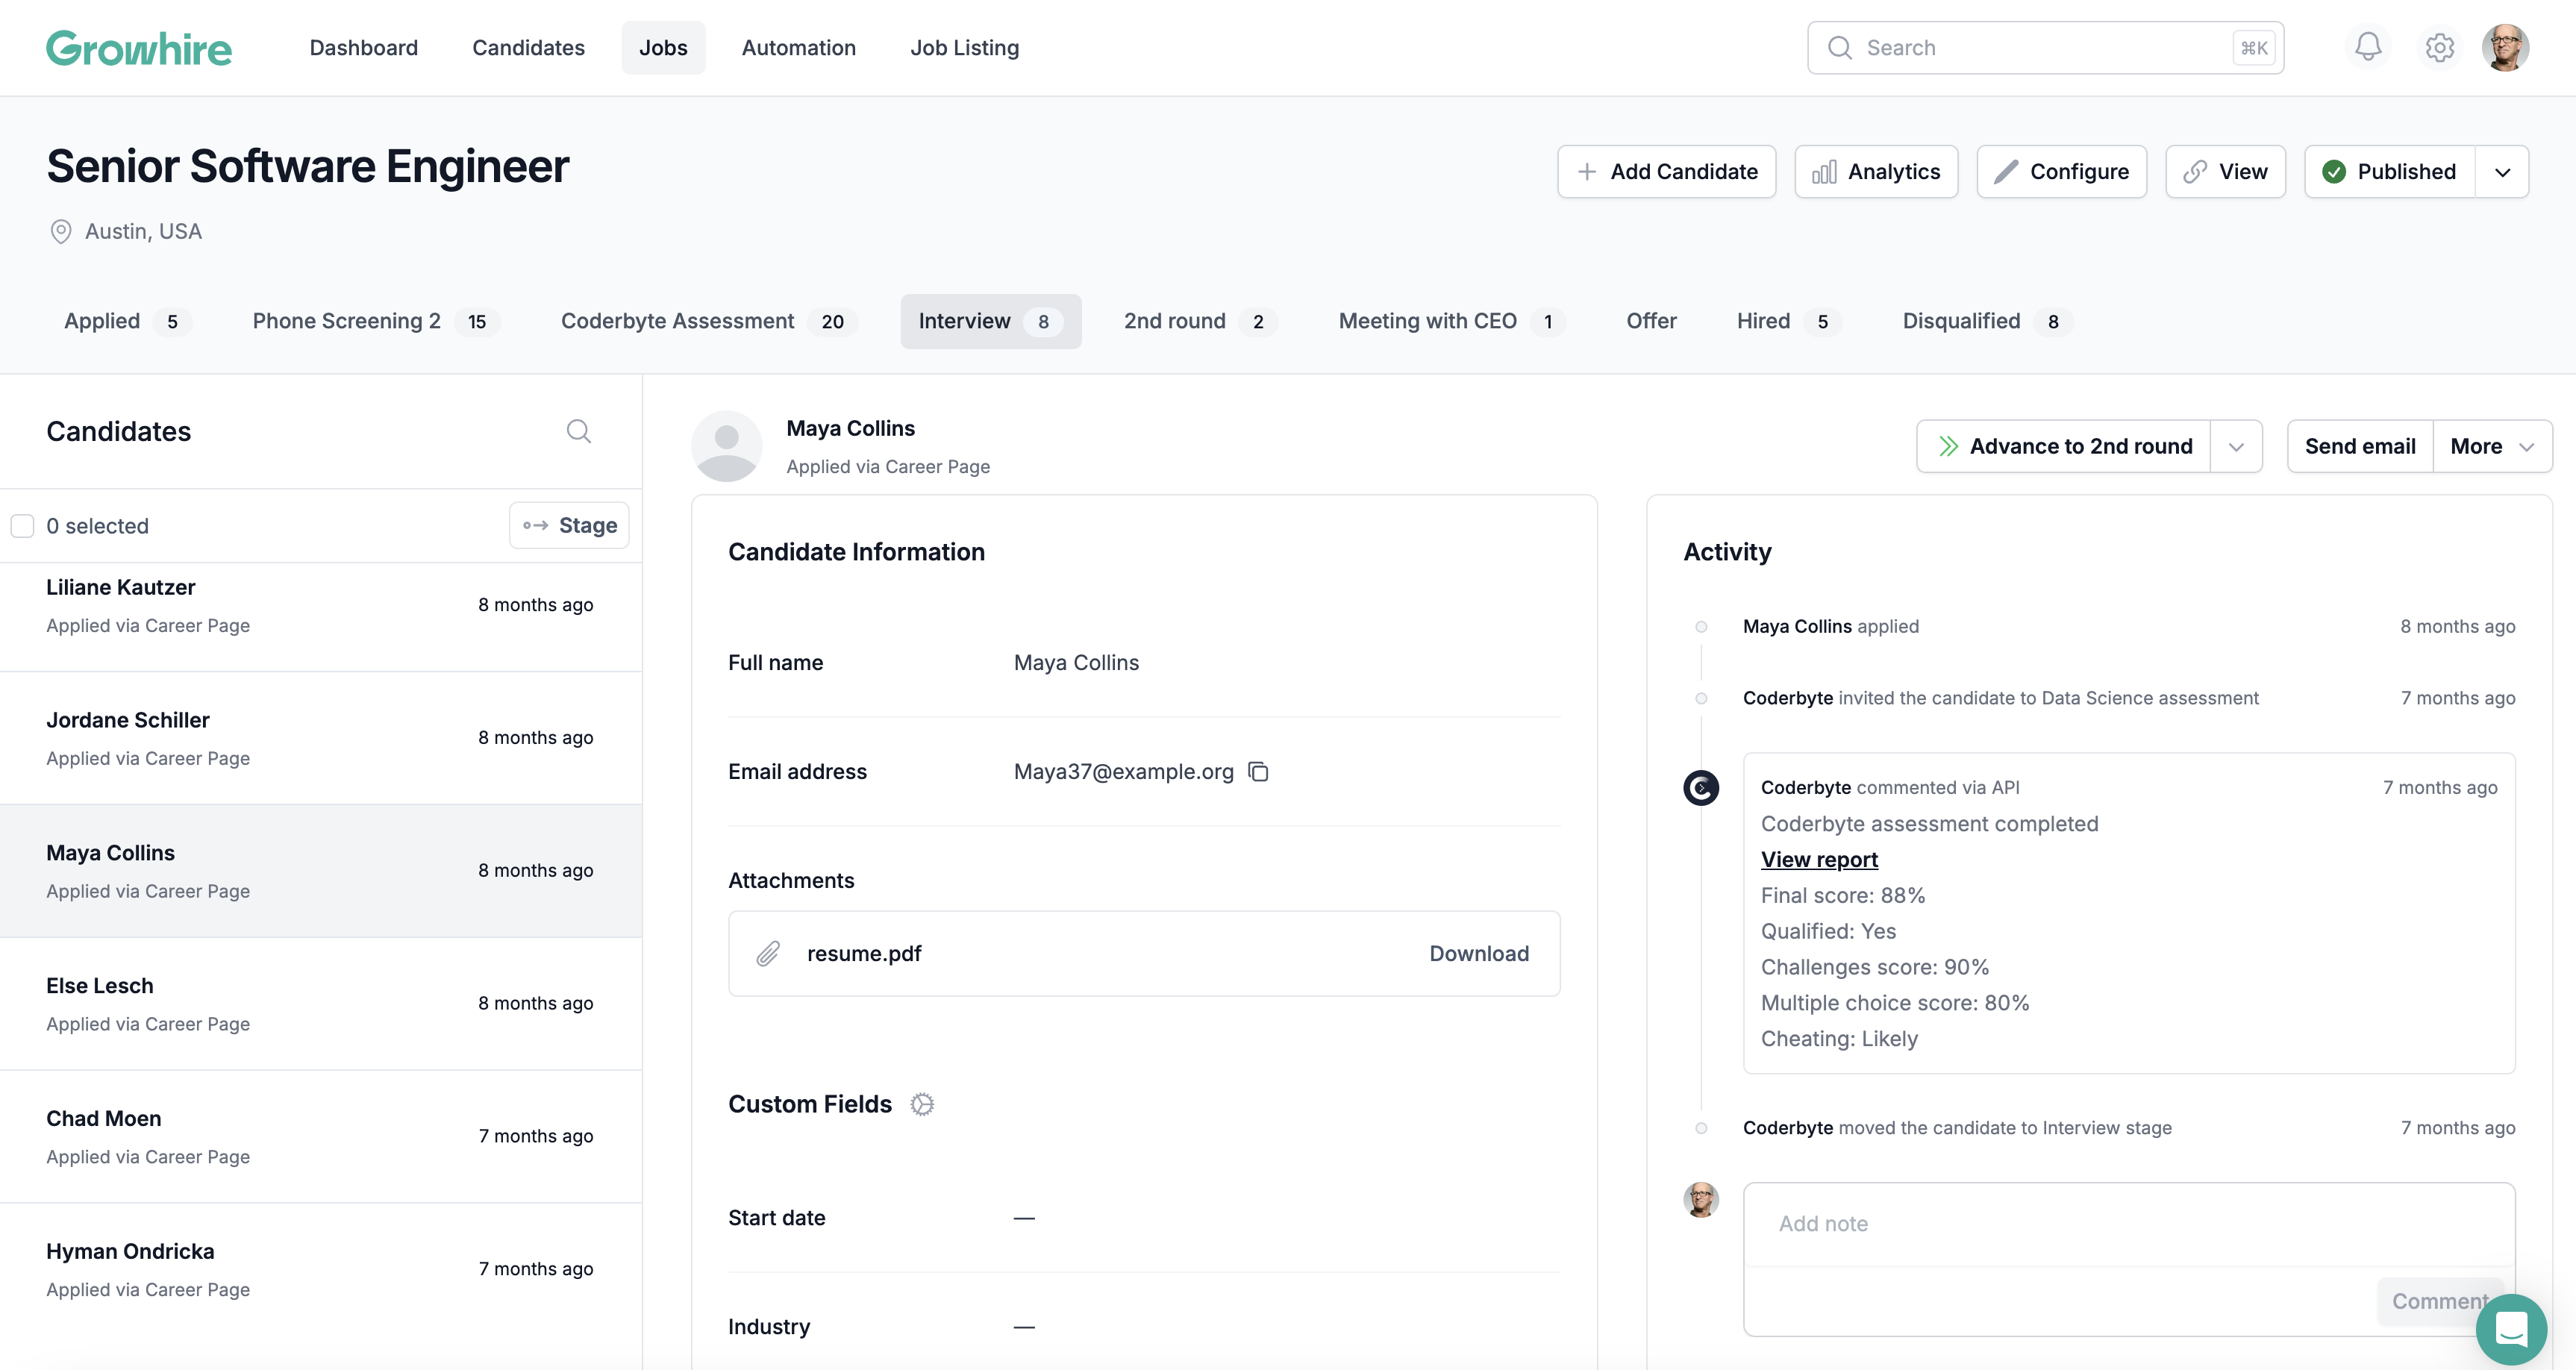Open Custom Fields settings gear icon
The width and height of the screenshot is (2576, 1370).
pos(921,1104)
